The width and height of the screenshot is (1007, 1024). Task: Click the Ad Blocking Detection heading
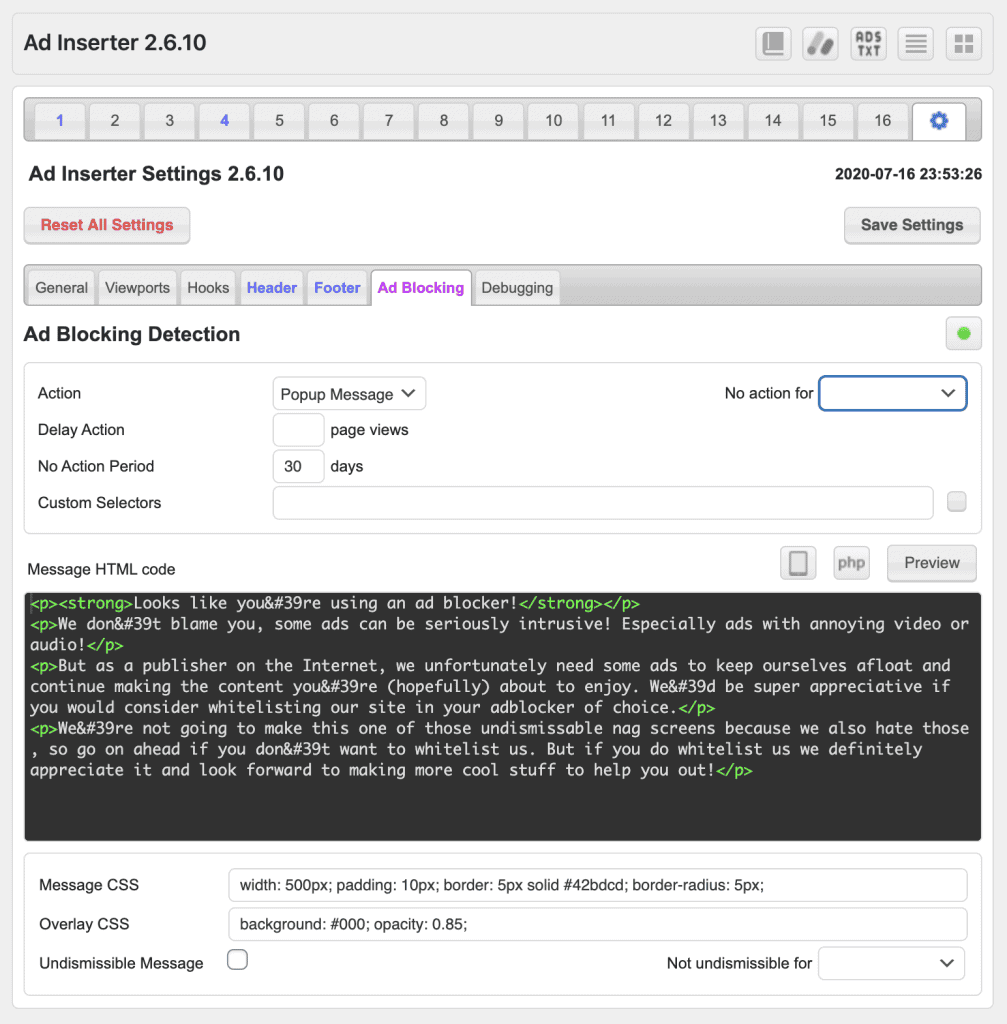coord(132,334)
